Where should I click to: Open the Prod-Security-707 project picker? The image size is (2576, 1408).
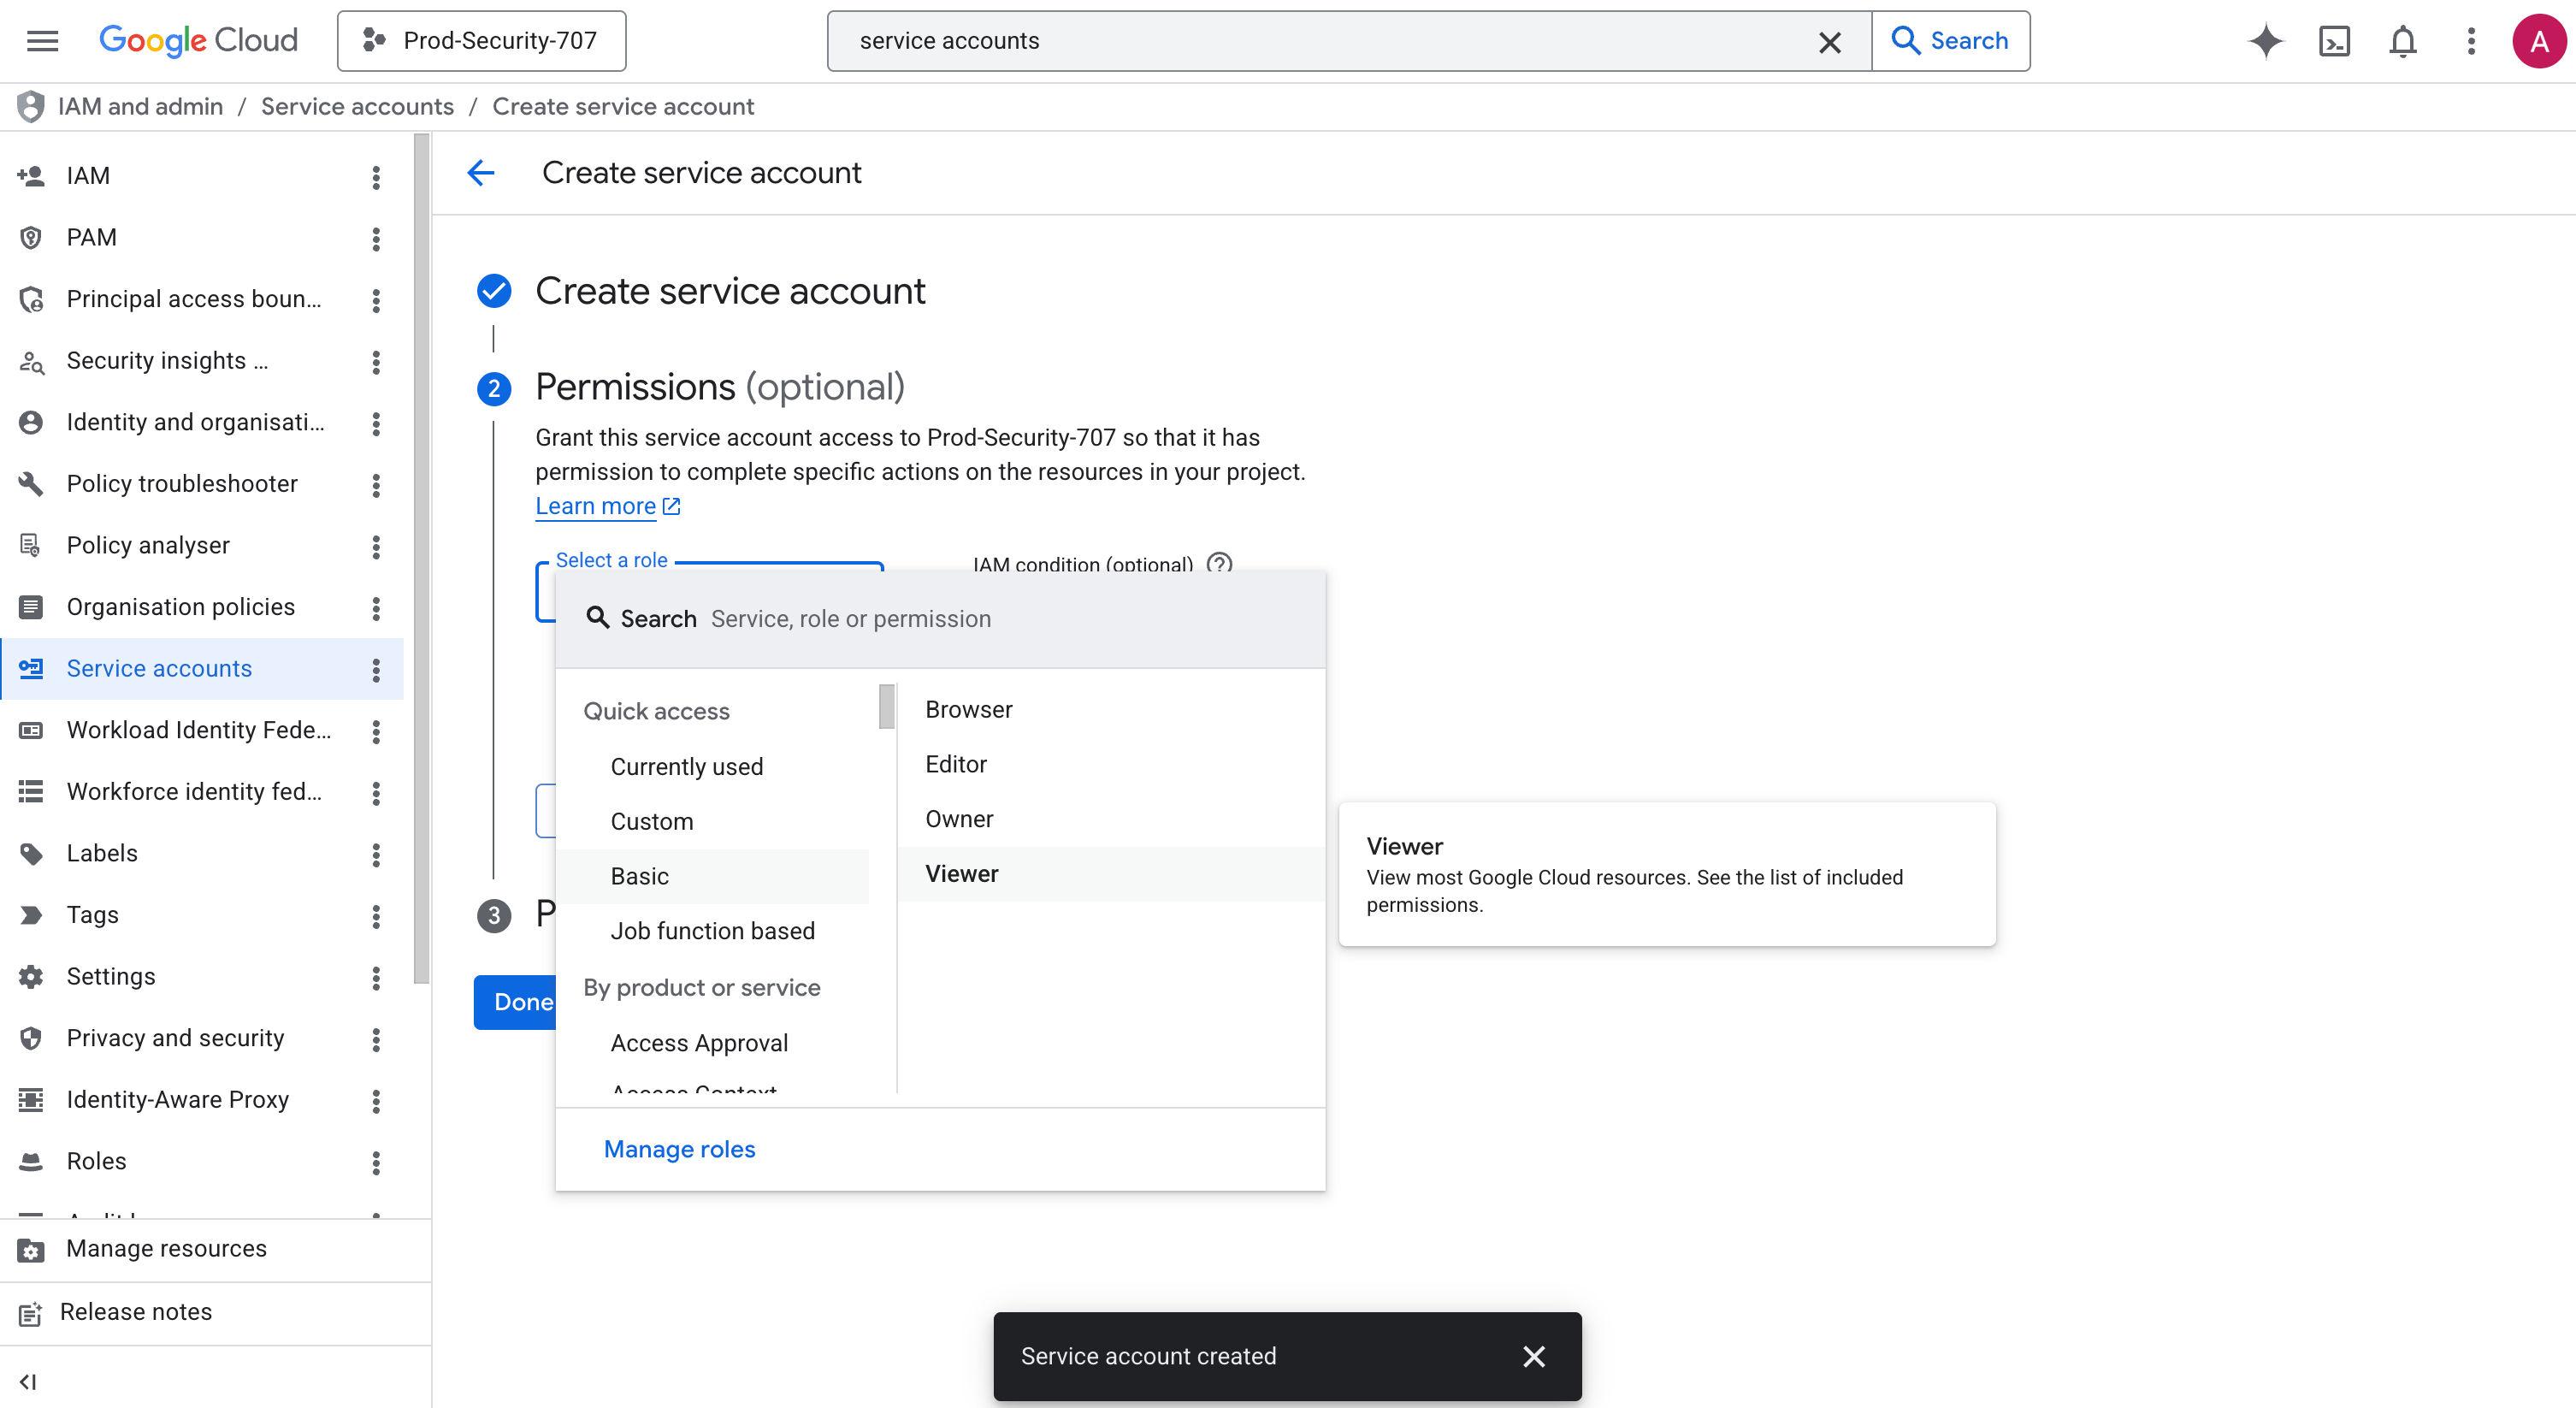[482, 41]
